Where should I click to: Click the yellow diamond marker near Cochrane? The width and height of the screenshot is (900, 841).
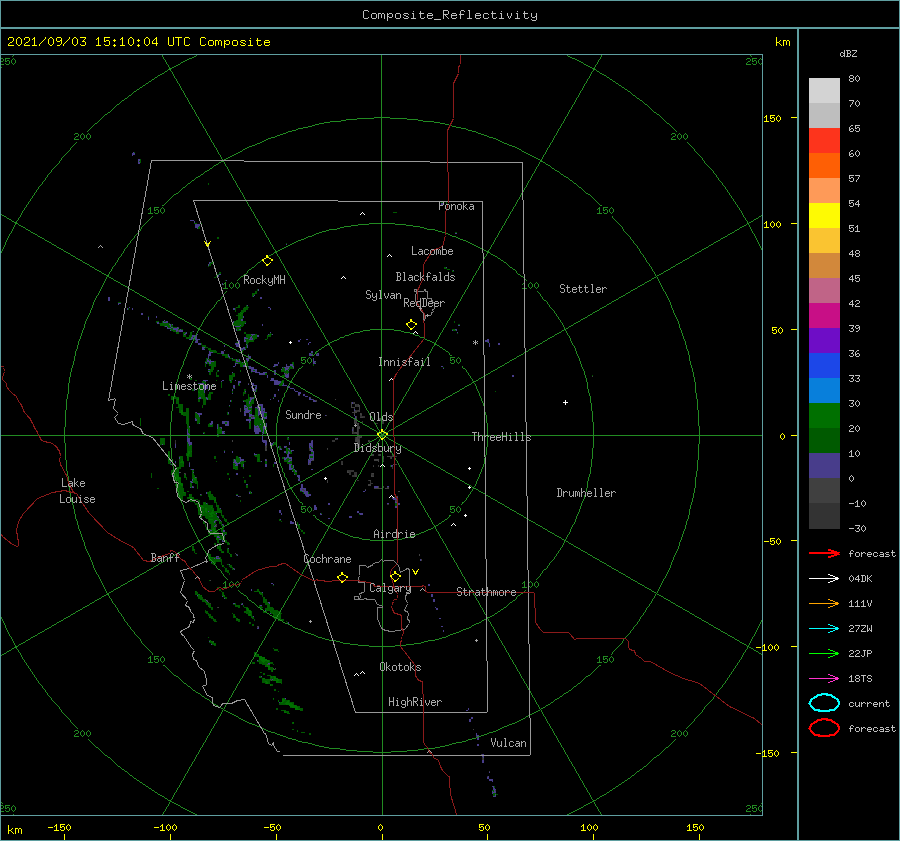(342, 577)
